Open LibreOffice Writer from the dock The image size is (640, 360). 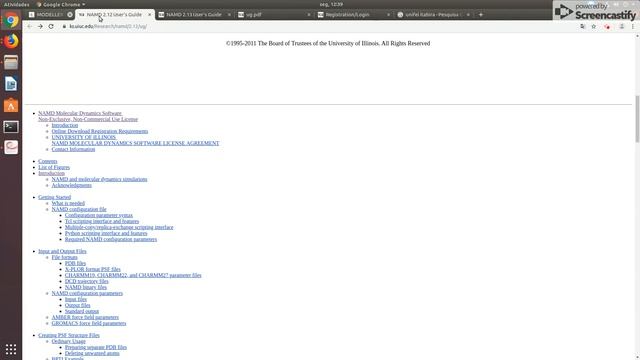click(x=11, y=84)
